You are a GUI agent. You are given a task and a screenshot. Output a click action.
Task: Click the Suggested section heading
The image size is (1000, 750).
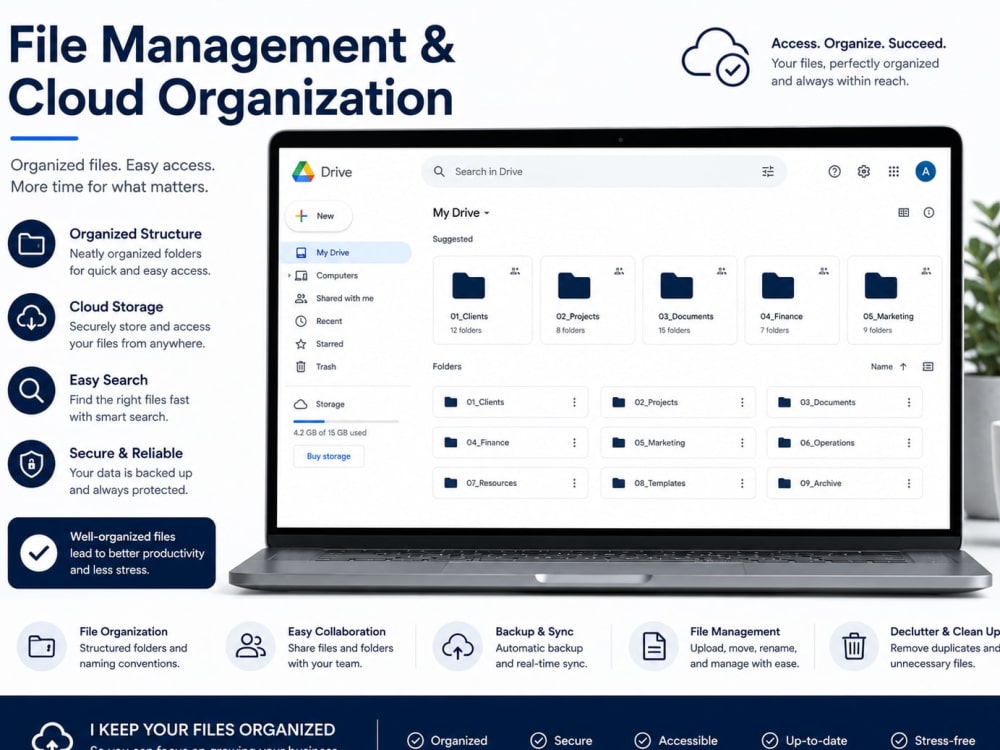(453, 239)
